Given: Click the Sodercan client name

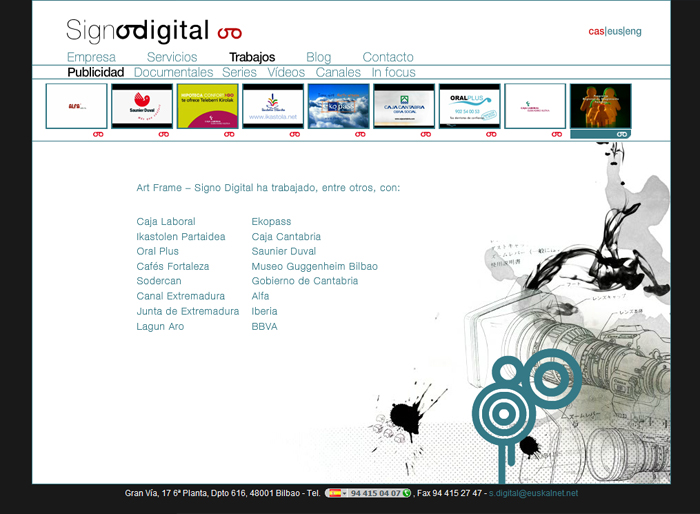Looking at the screenshot, I should coord(159,281).
